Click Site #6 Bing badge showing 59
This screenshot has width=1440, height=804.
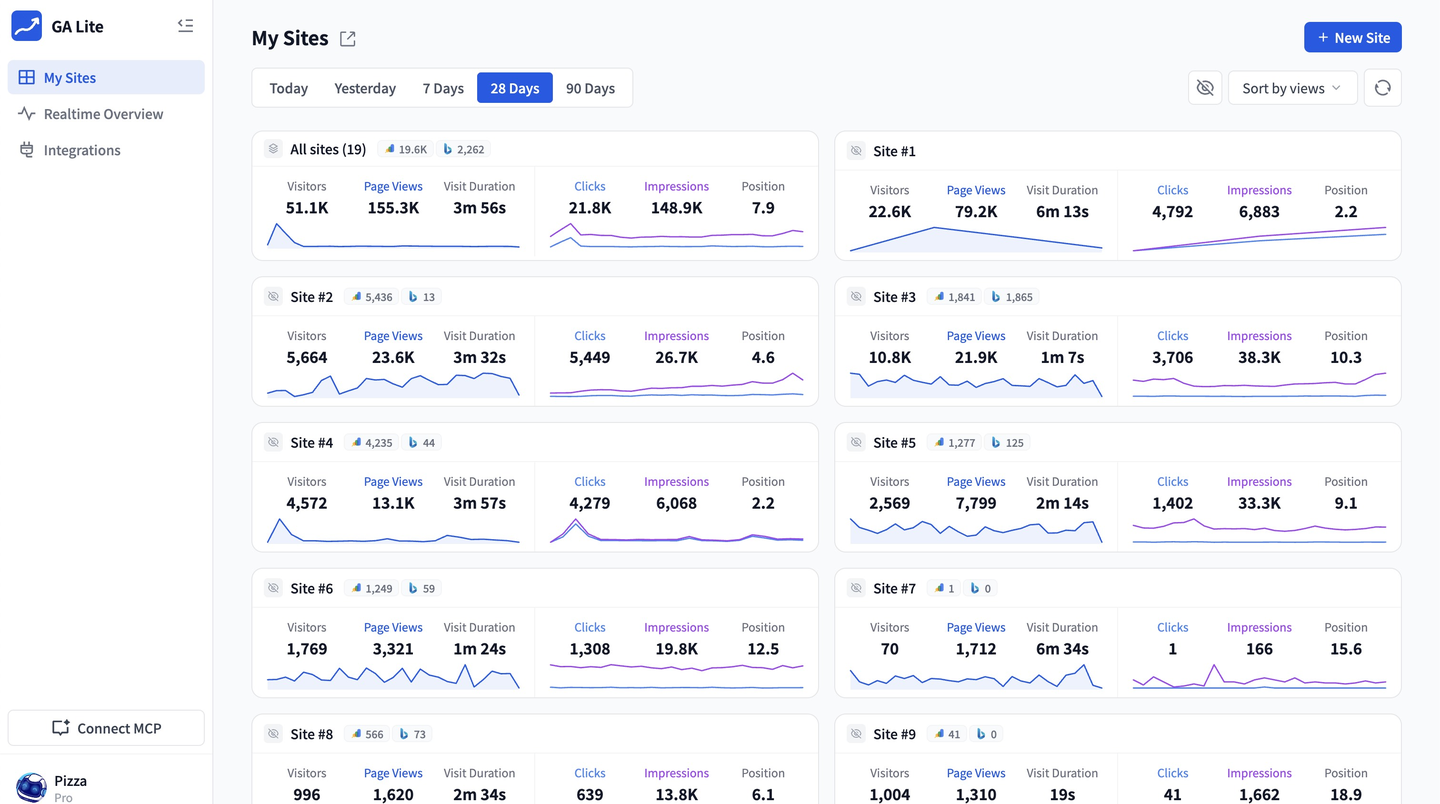point(421,588)
